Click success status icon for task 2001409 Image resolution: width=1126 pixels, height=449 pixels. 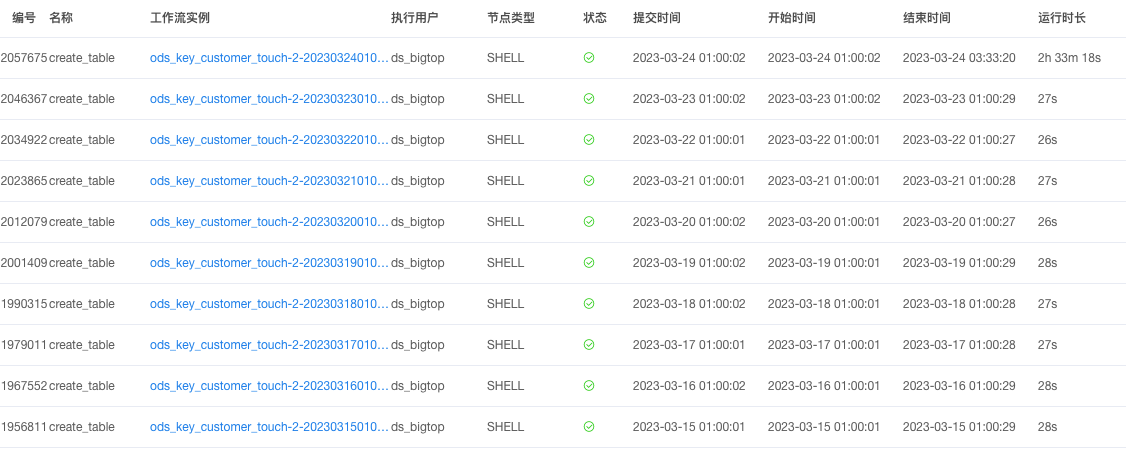tap(589, 263)
